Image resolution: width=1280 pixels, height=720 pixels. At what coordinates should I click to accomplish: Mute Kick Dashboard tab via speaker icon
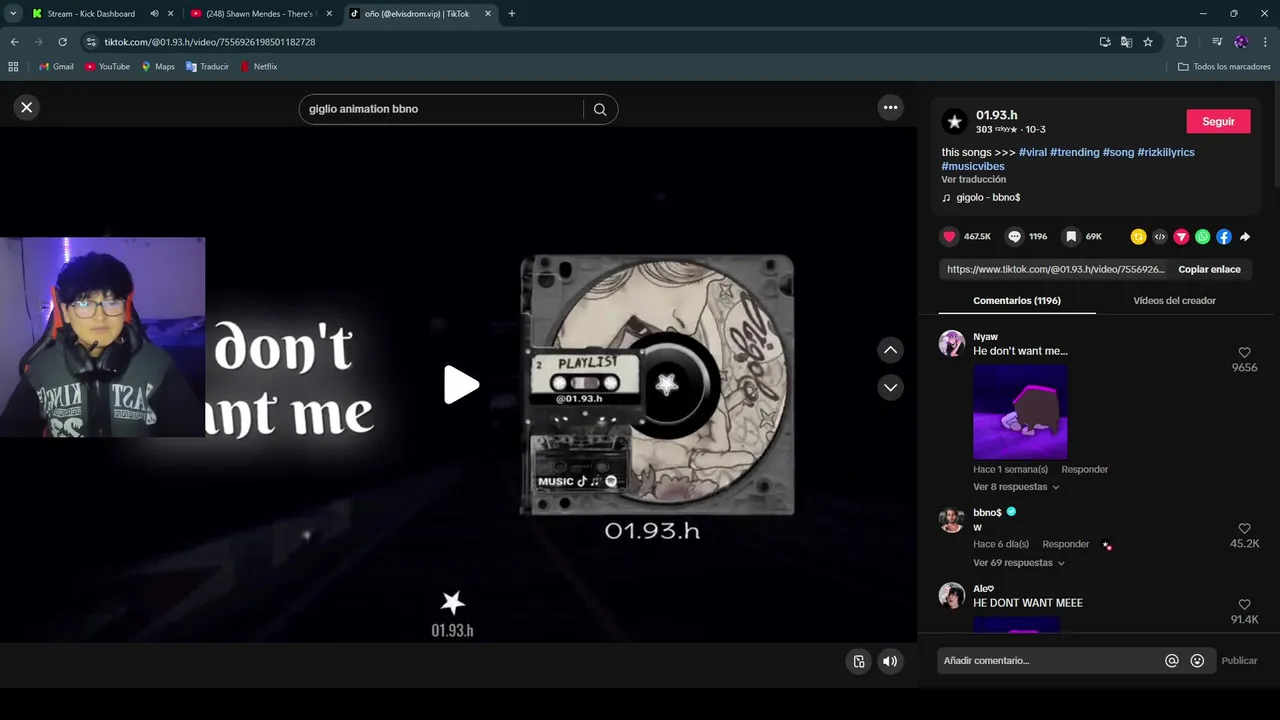click(x=154, y=14)
